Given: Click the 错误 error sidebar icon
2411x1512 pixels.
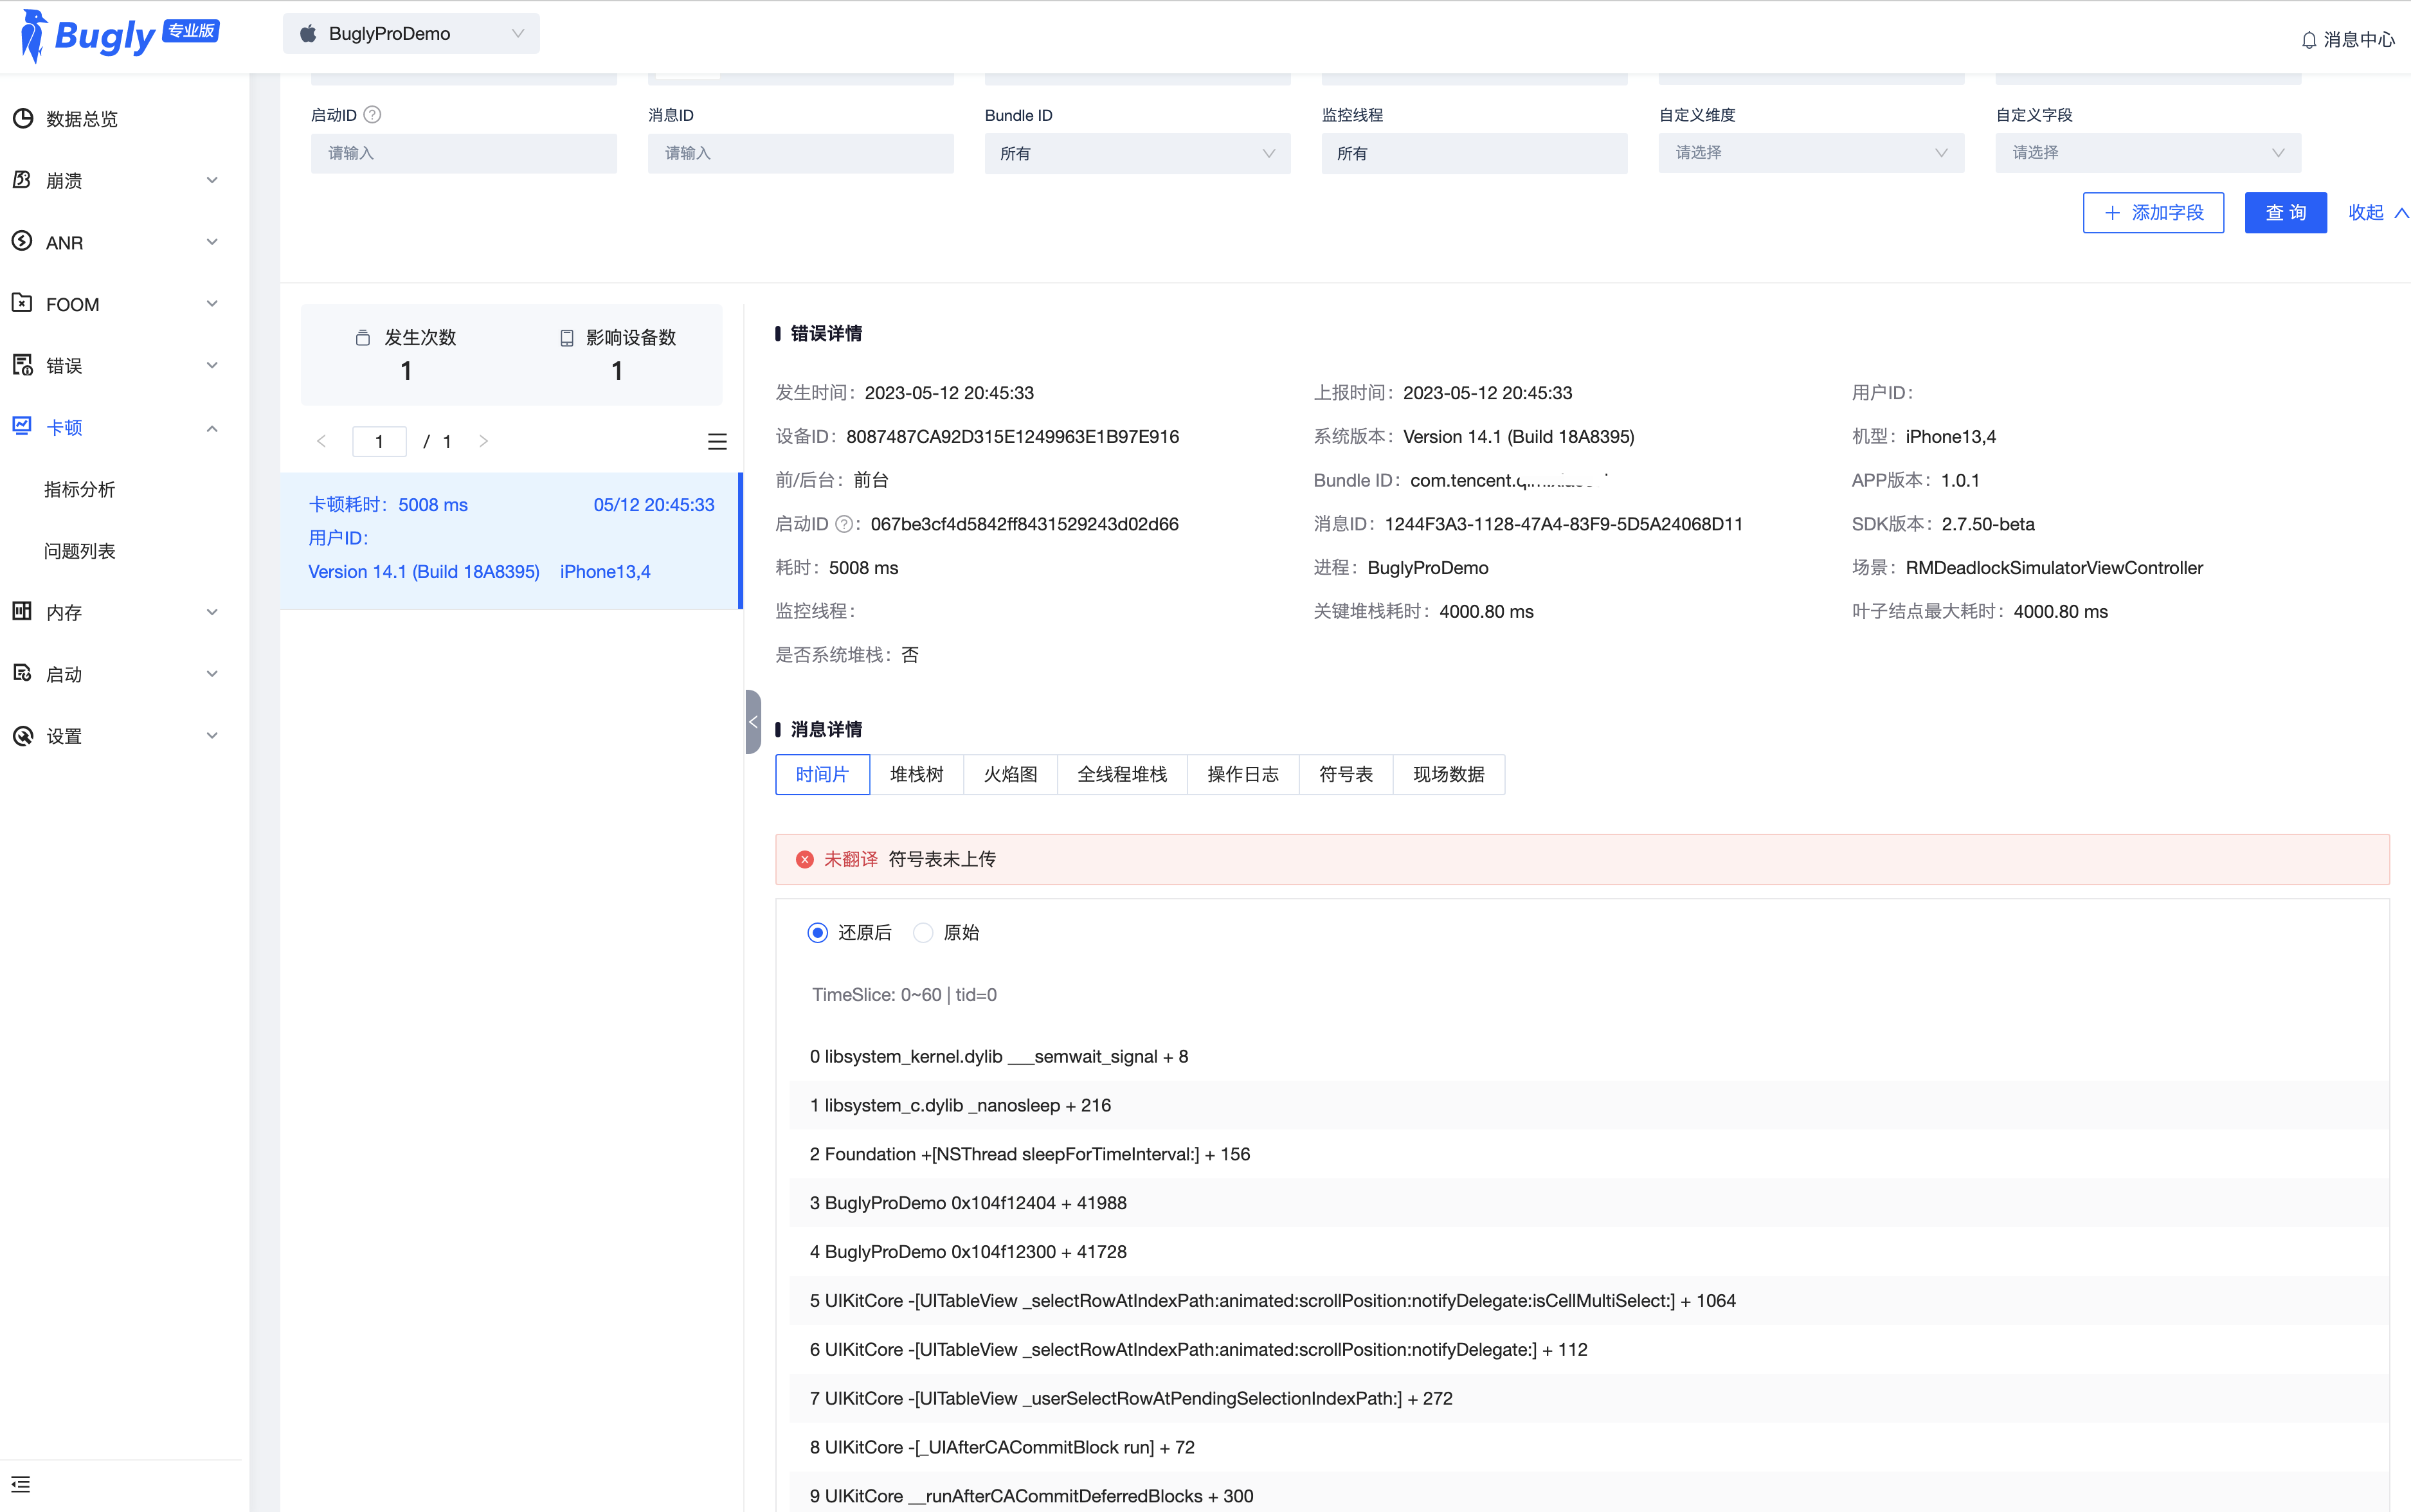Looking at the screenshot, I should tap(23, 365).
